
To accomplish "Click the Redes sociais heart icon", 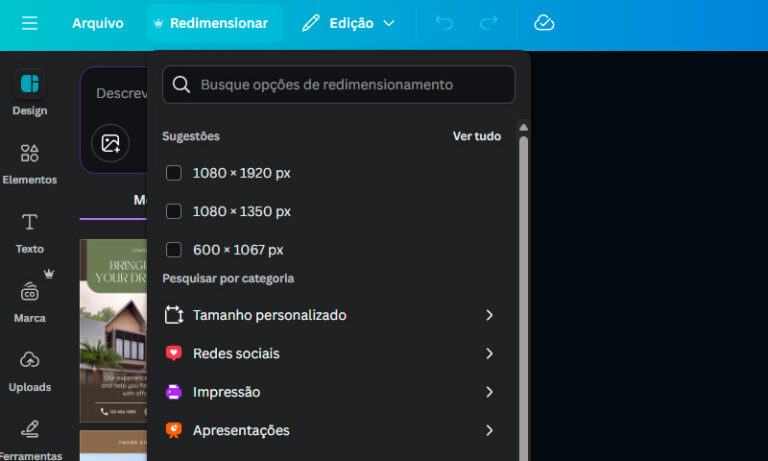I will tap(174, 353).
